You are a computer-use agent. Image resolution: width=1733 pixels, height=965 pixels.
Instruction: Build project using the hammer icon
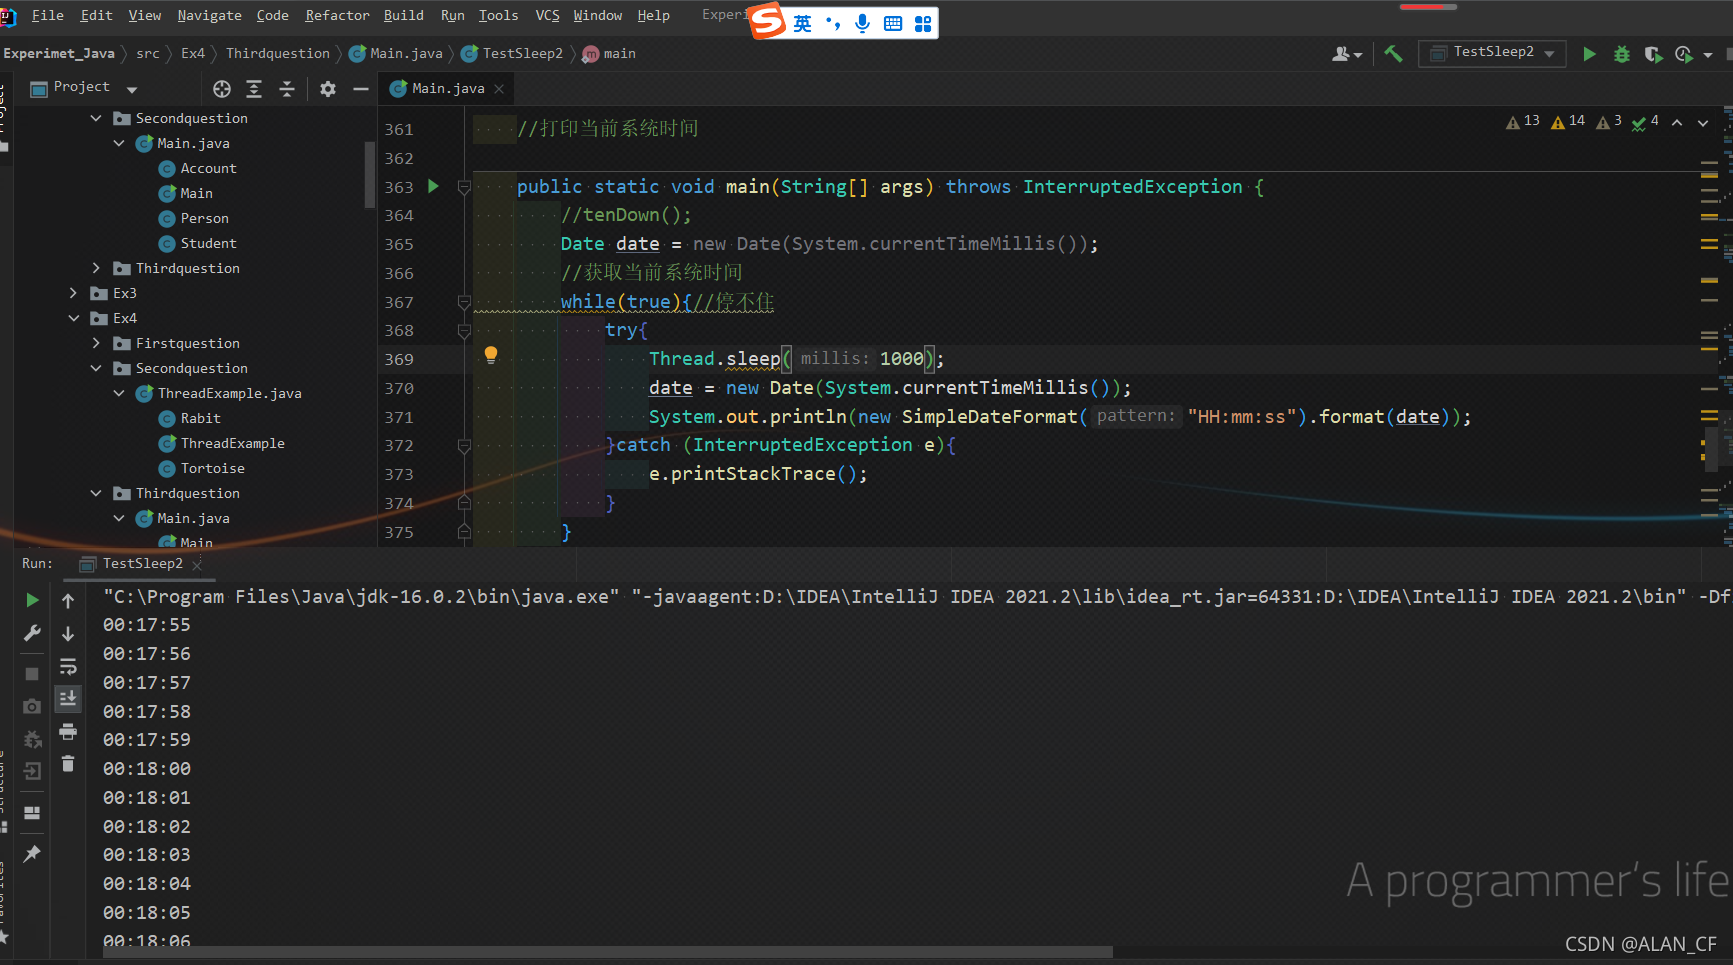[x=1393, y=54]
